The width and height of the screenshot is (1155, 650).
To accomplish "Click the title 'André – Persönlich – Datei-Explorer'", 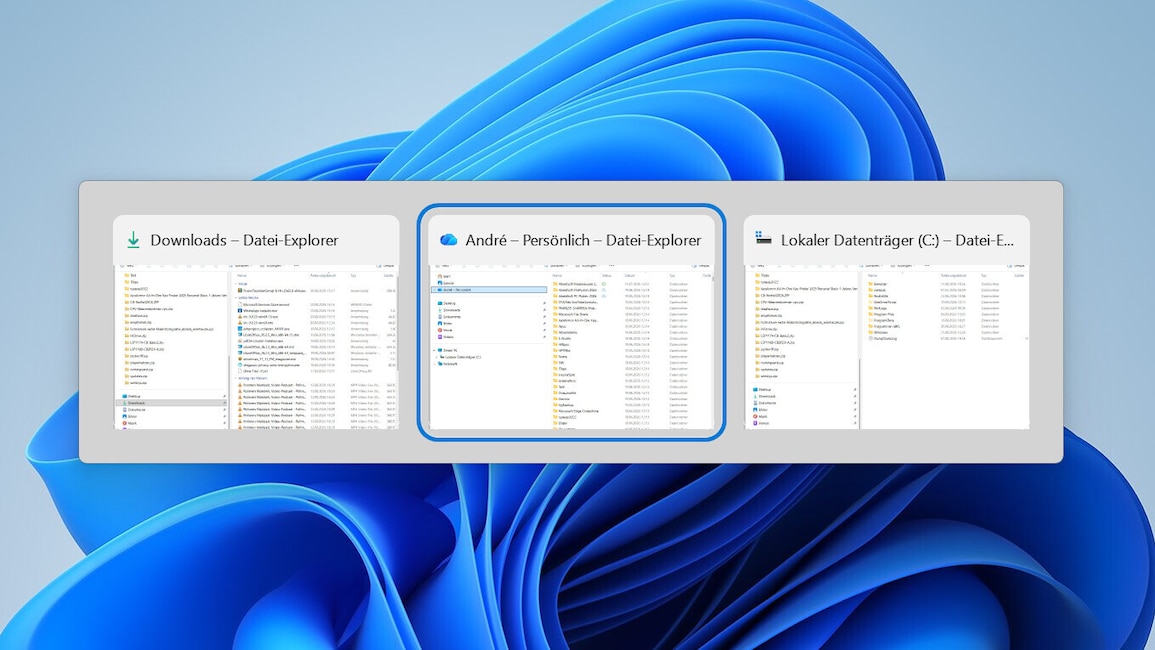I will click(583, 240).
